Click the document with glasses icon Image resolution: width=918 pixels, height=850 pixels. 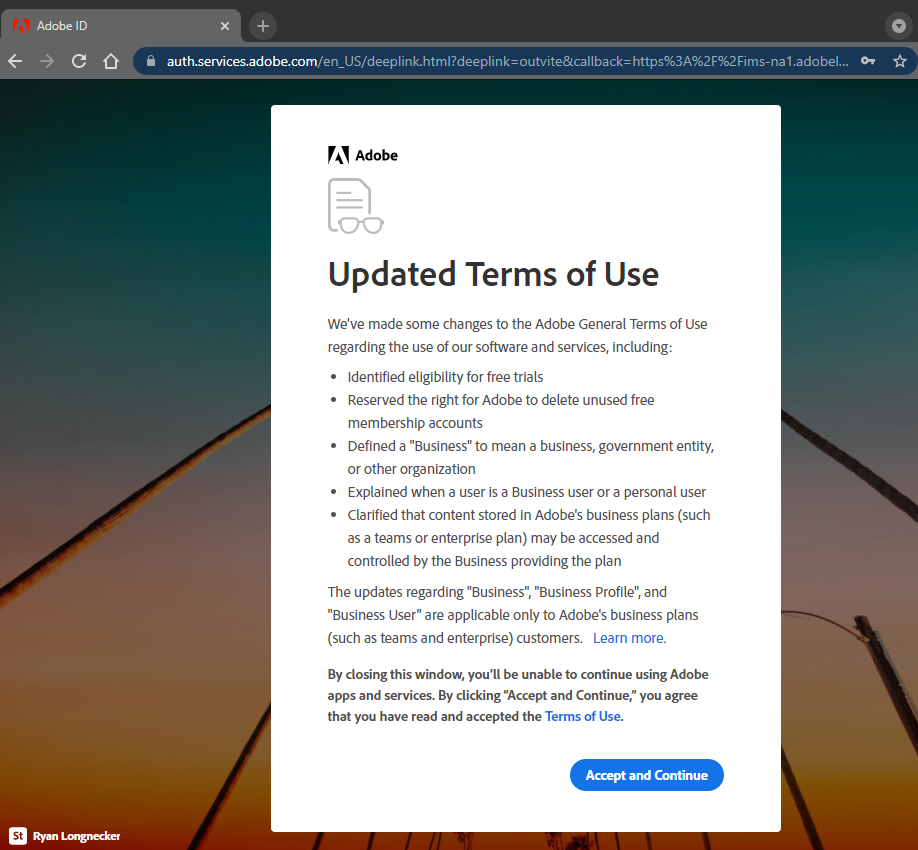(354, 206)
